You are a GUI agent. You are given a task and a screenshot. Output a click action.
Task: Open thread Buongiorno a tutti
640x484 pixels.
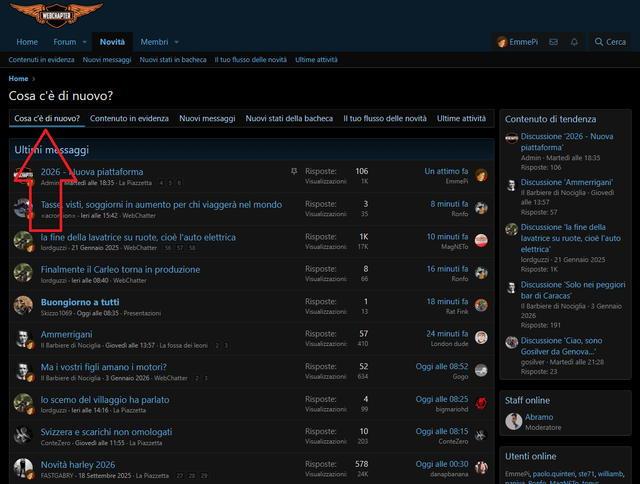pos(80,302)
